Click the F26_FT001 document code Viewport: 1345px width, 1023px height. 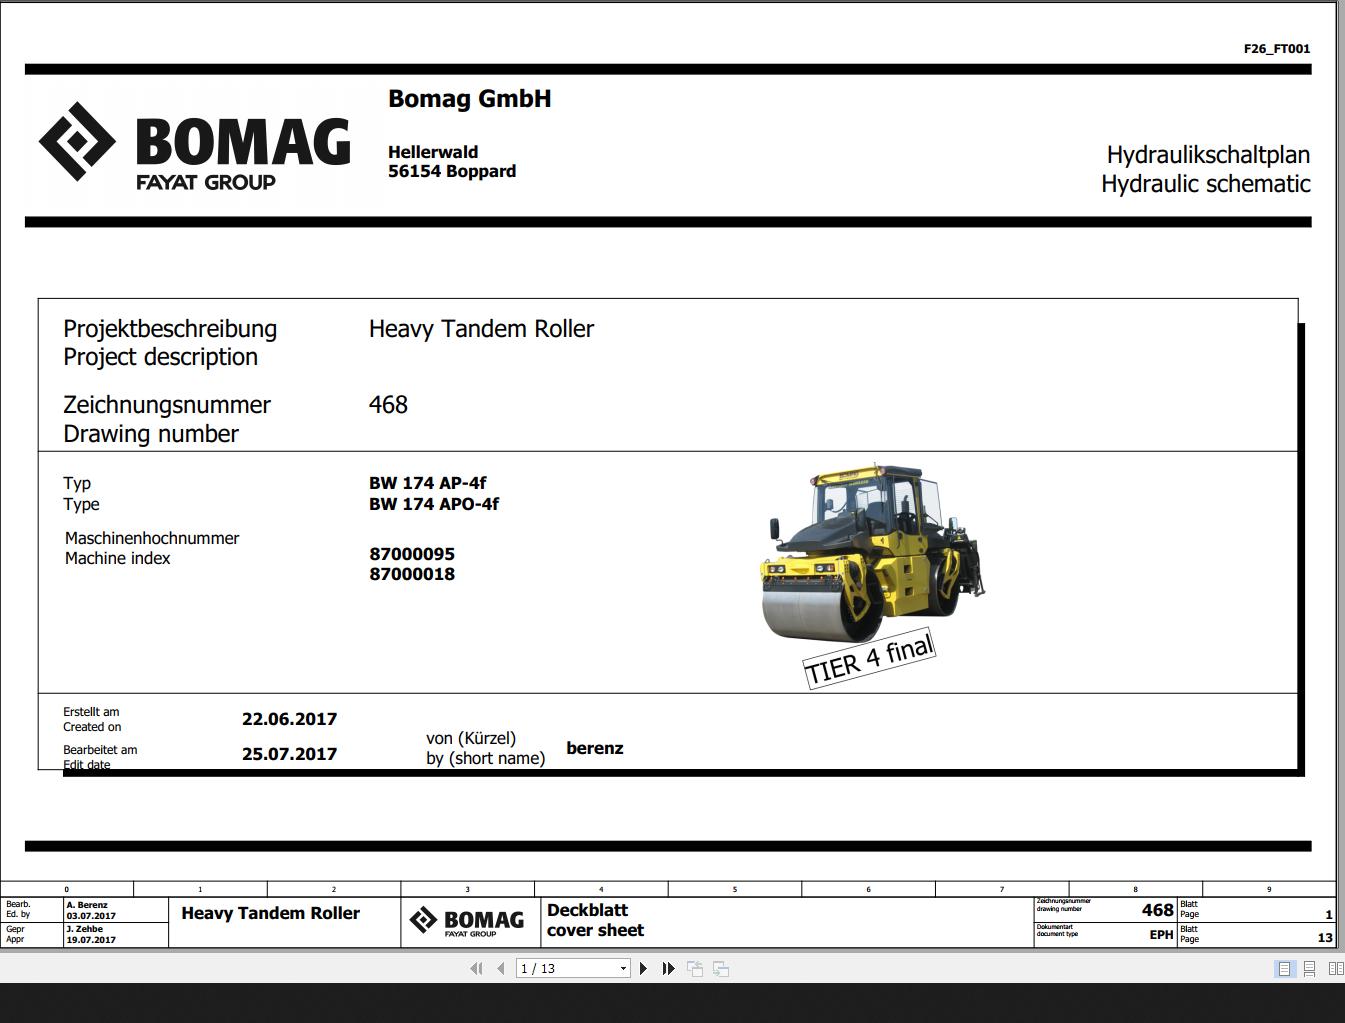click(1277, 48)
